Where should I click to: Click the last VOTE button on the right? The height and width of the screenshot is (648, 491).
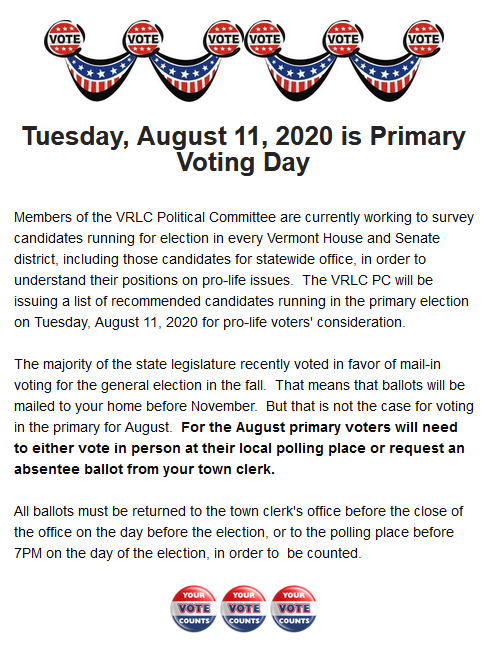[x=424, y=38]
